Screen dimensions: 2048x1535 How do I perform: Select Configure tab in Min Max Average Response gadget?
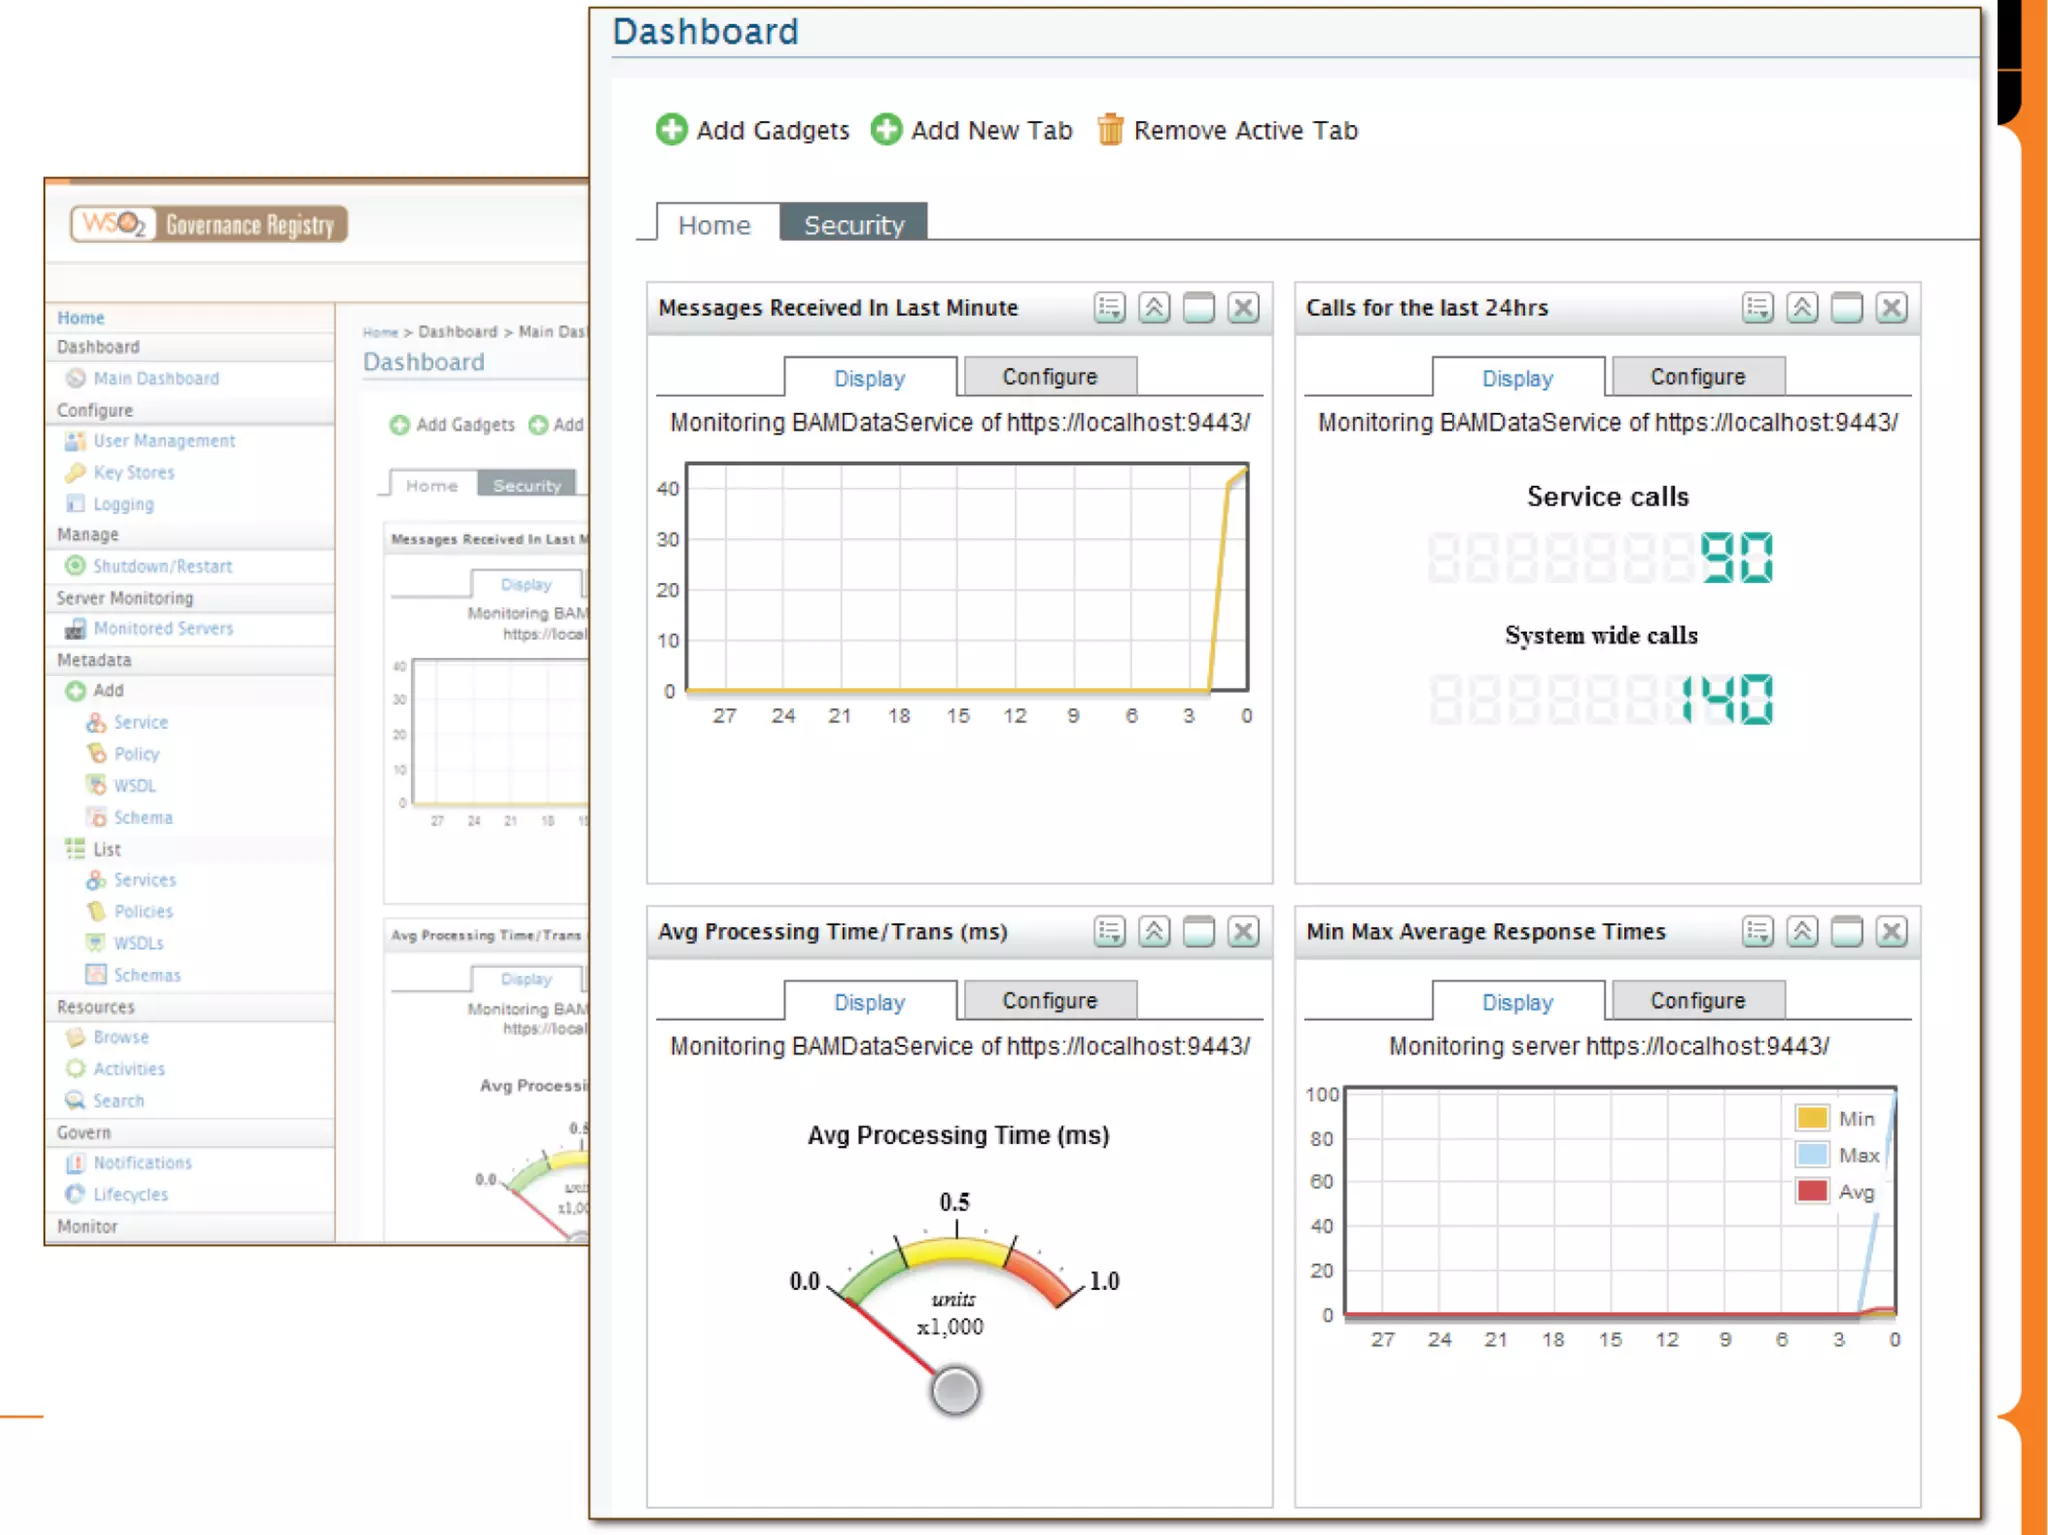1697,1001
